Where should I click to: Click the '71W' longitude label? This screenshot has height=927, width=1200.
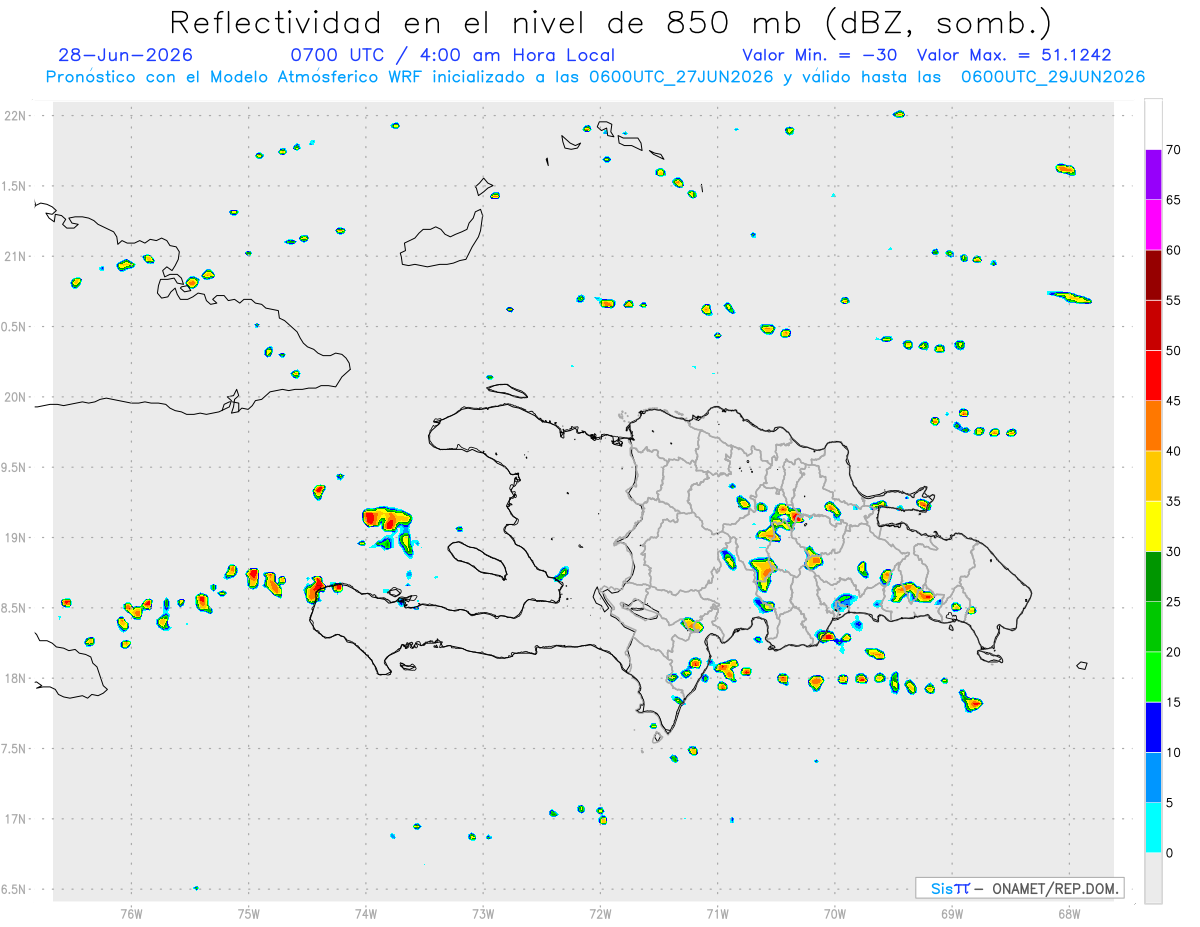pos(717,912)
